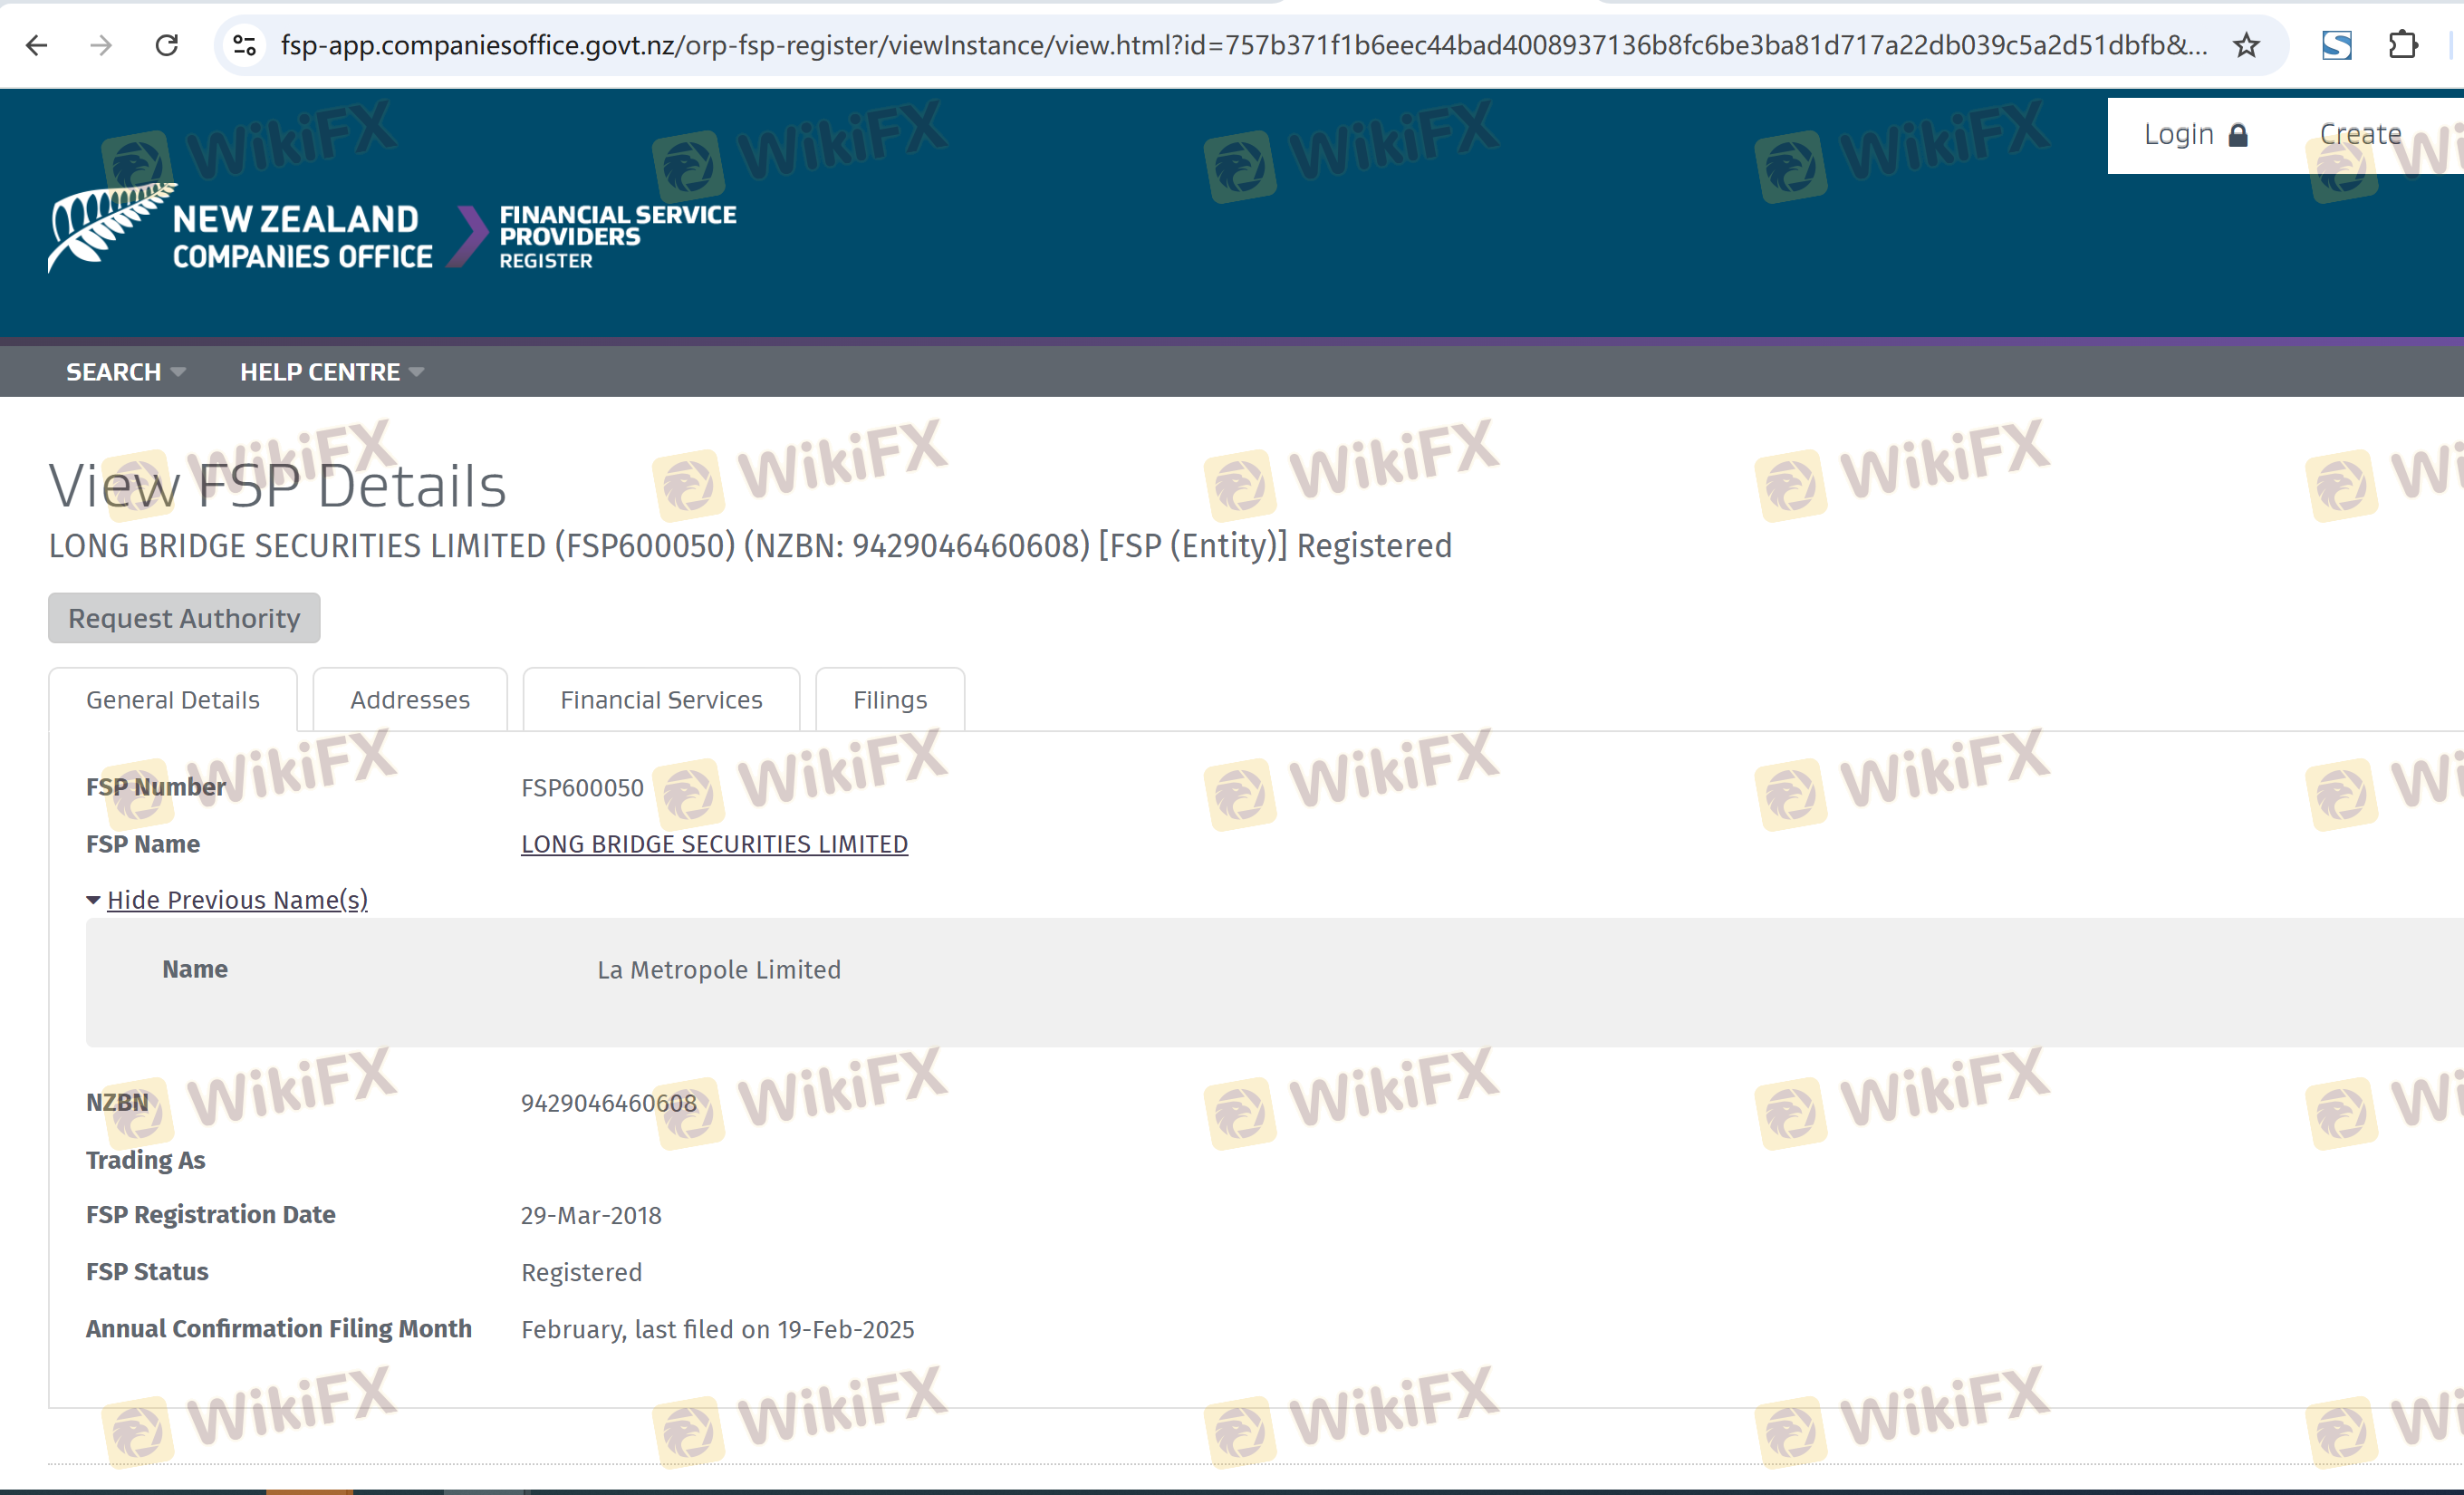The height and width of the screenshot is (1495, 2464).
Task: Click the Create account link
Action: [x=2360, y=135]
